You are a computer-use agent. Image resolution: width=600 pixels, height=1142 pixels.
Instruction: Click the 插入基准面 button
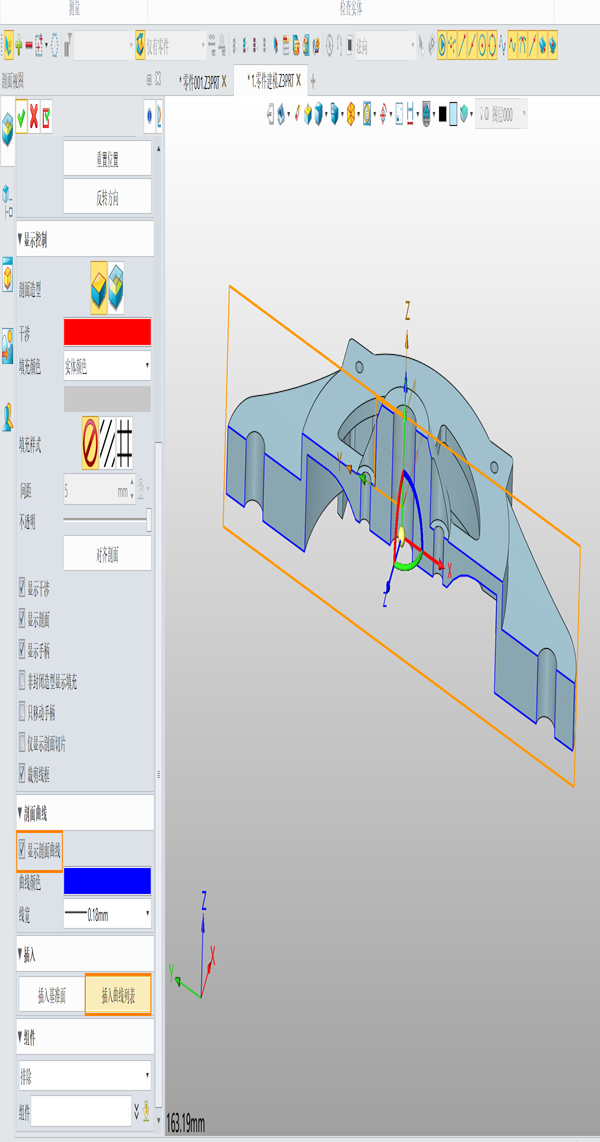coord(52,994)
